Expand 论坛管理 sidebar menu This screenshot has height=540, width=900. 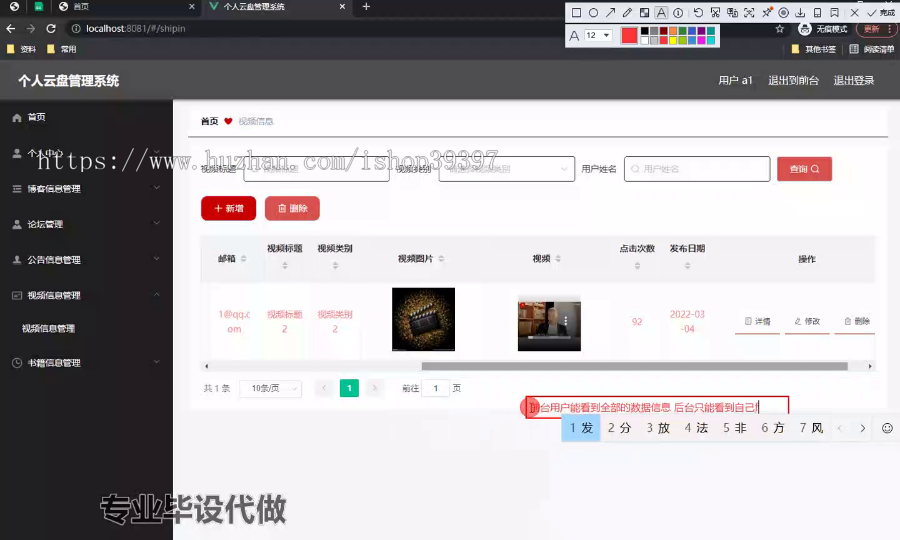pos(86,224)
